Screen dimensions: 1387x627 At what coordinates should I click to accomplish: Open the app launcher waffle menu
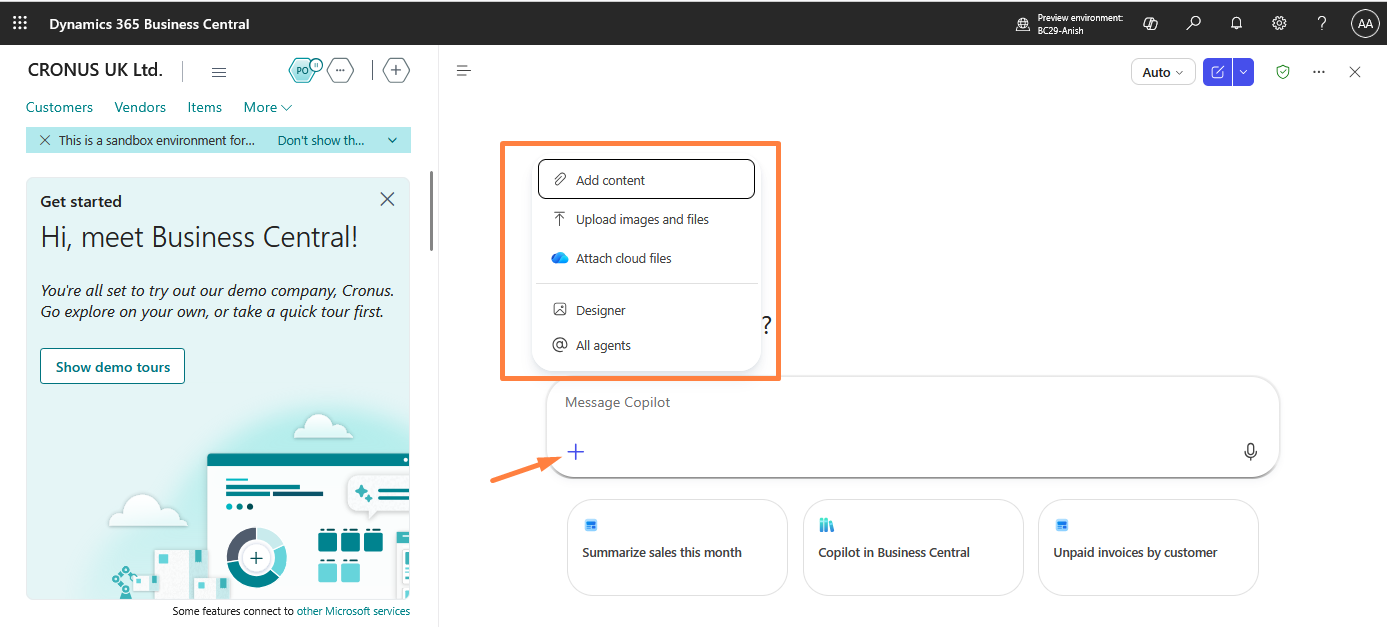point(20,23)
